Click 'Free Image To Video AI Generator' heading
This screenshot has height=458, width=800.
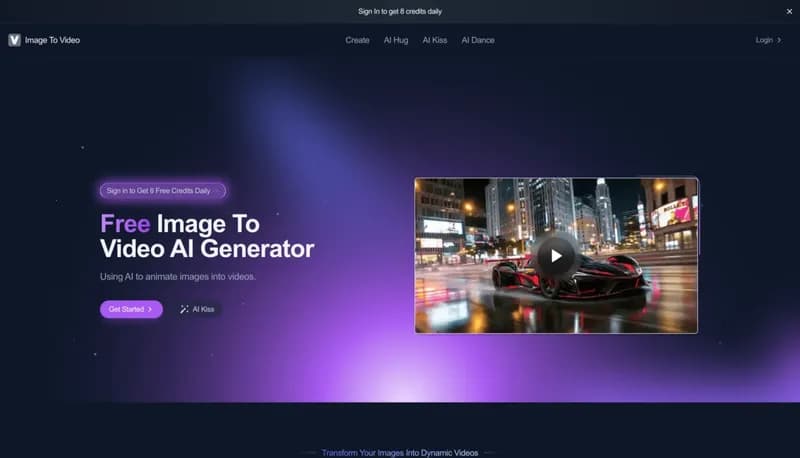207,236
